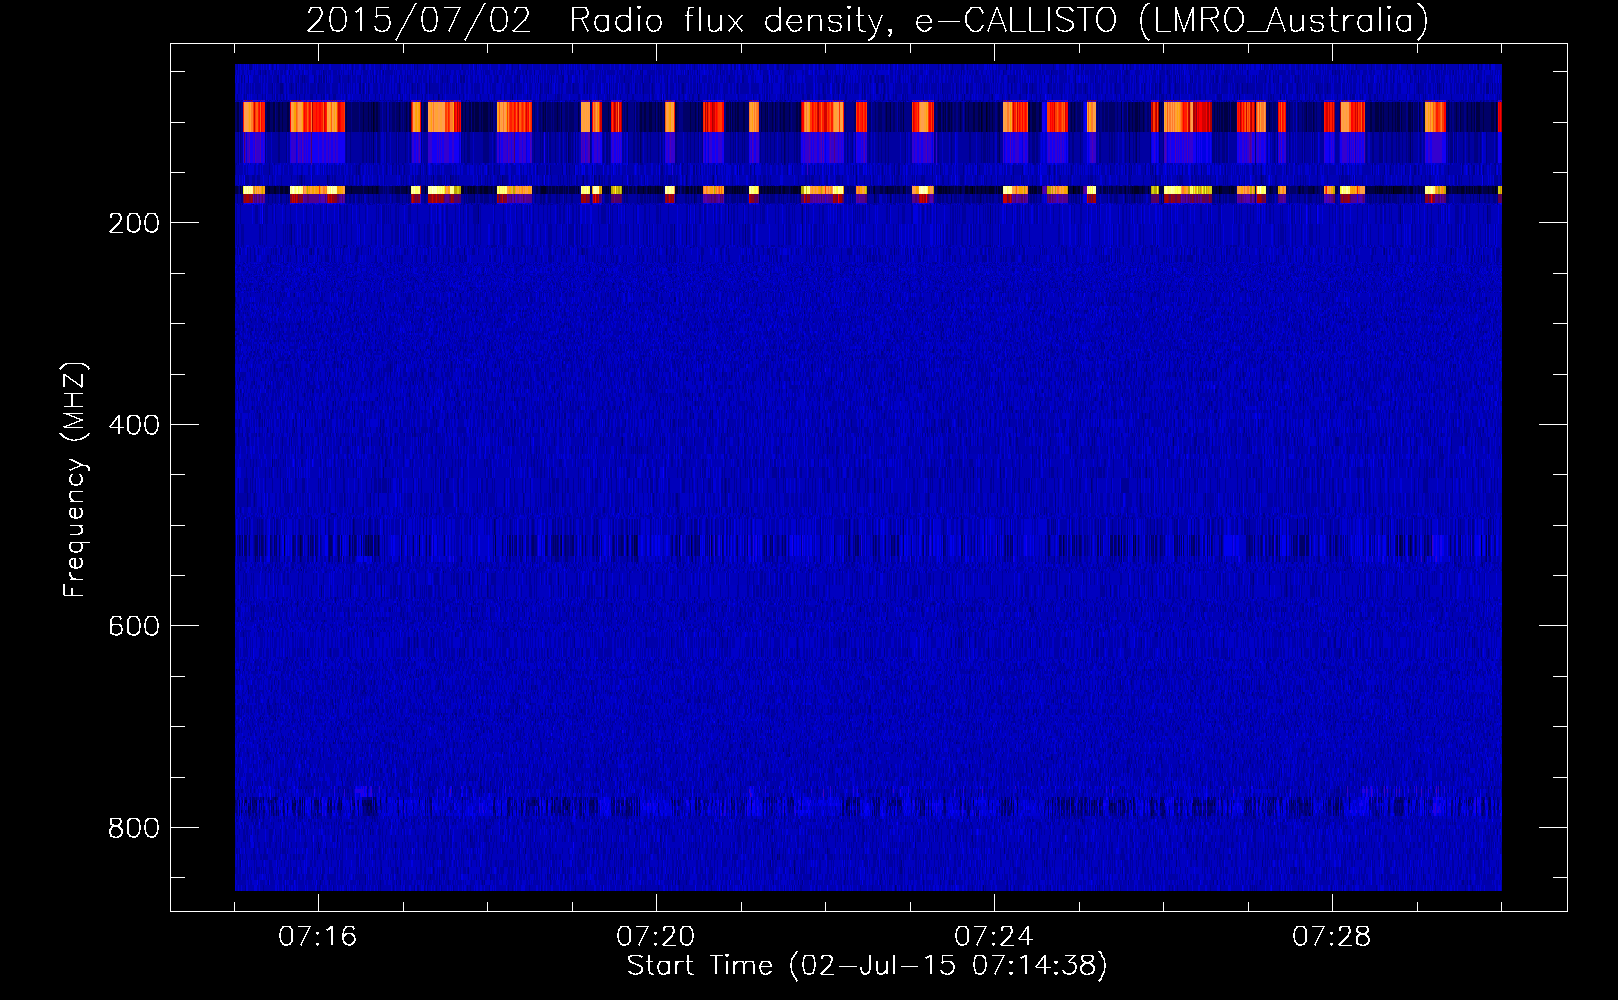Select the 'Frequency (MHZ)' axis label

[75, 480]
